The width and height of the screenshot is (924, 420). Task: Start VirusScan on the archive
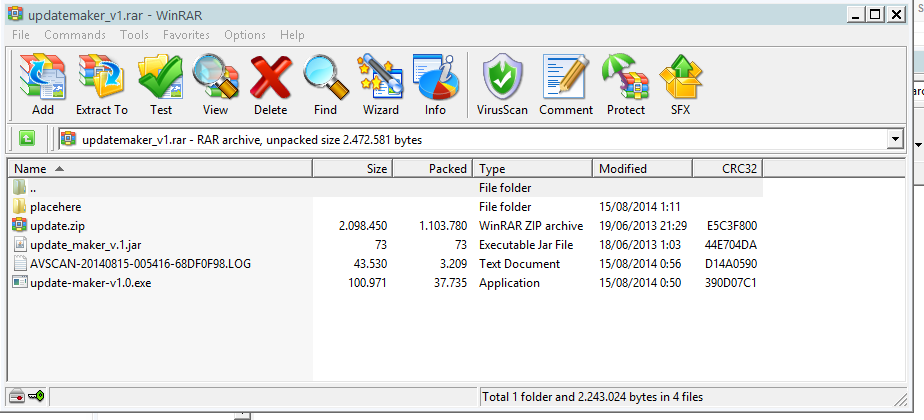502,76
